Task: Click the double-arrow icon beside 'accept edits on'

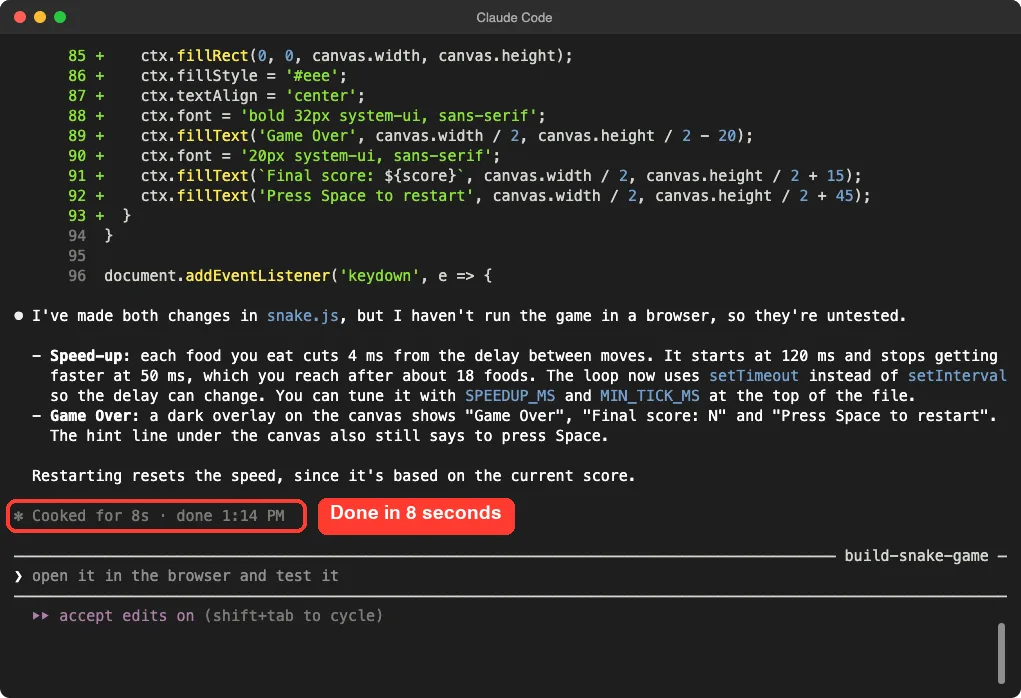Action: point(40,615)
